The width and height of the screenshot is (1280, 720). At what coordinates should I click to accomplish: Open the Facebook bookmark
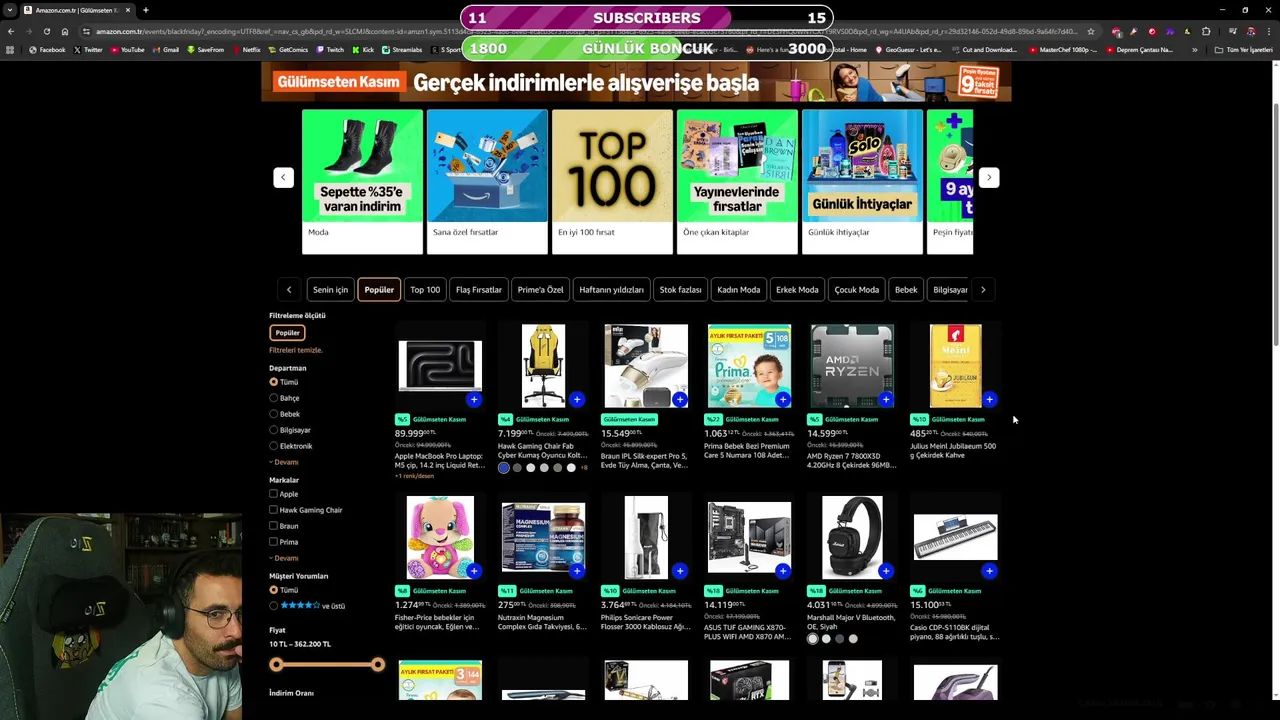point(47,50)
